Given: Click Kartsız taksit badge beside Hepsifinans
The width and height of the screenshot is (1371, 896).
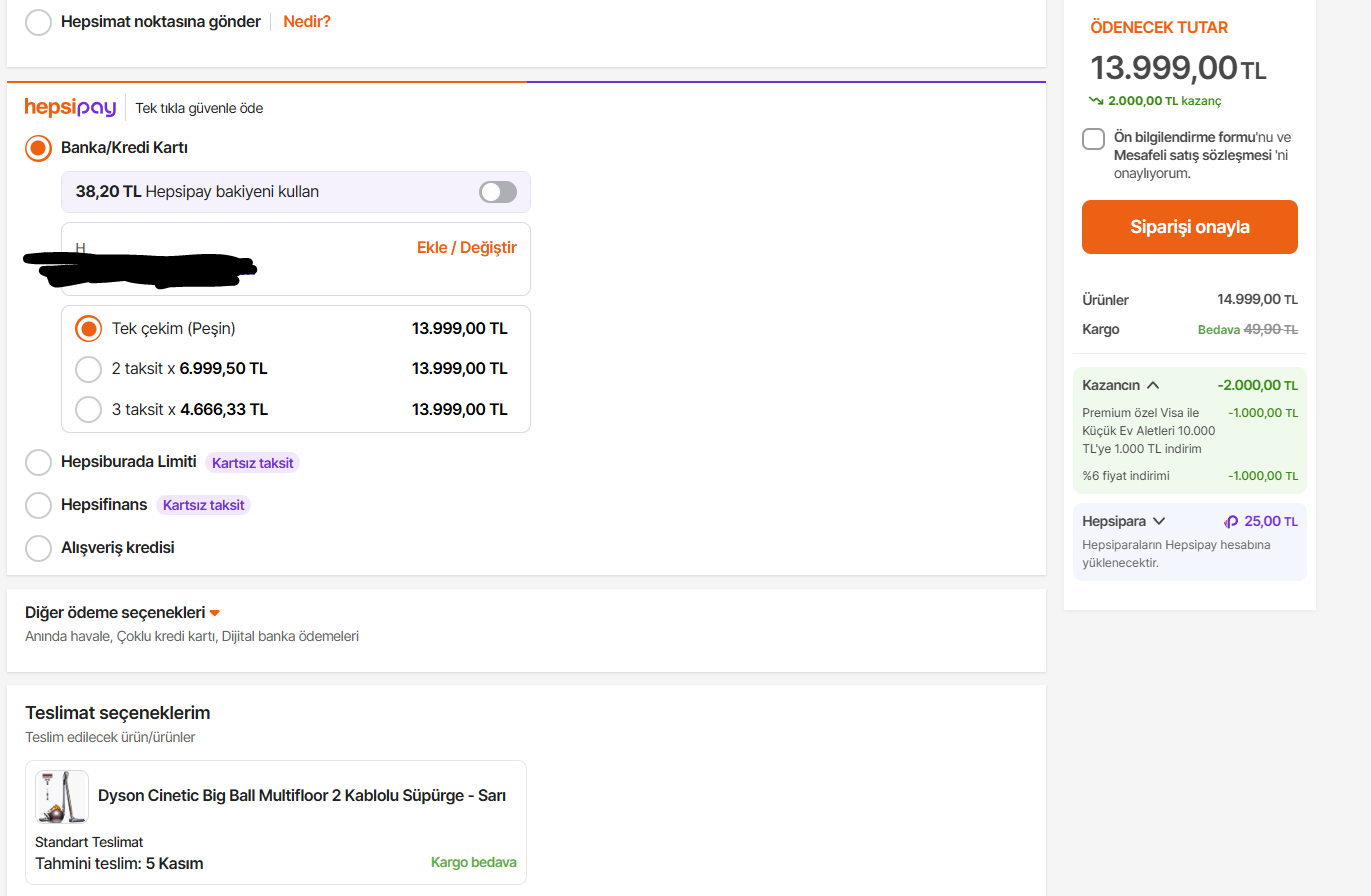Looking at the screenshot, I should pyautogui.click(x=203, y=505).
